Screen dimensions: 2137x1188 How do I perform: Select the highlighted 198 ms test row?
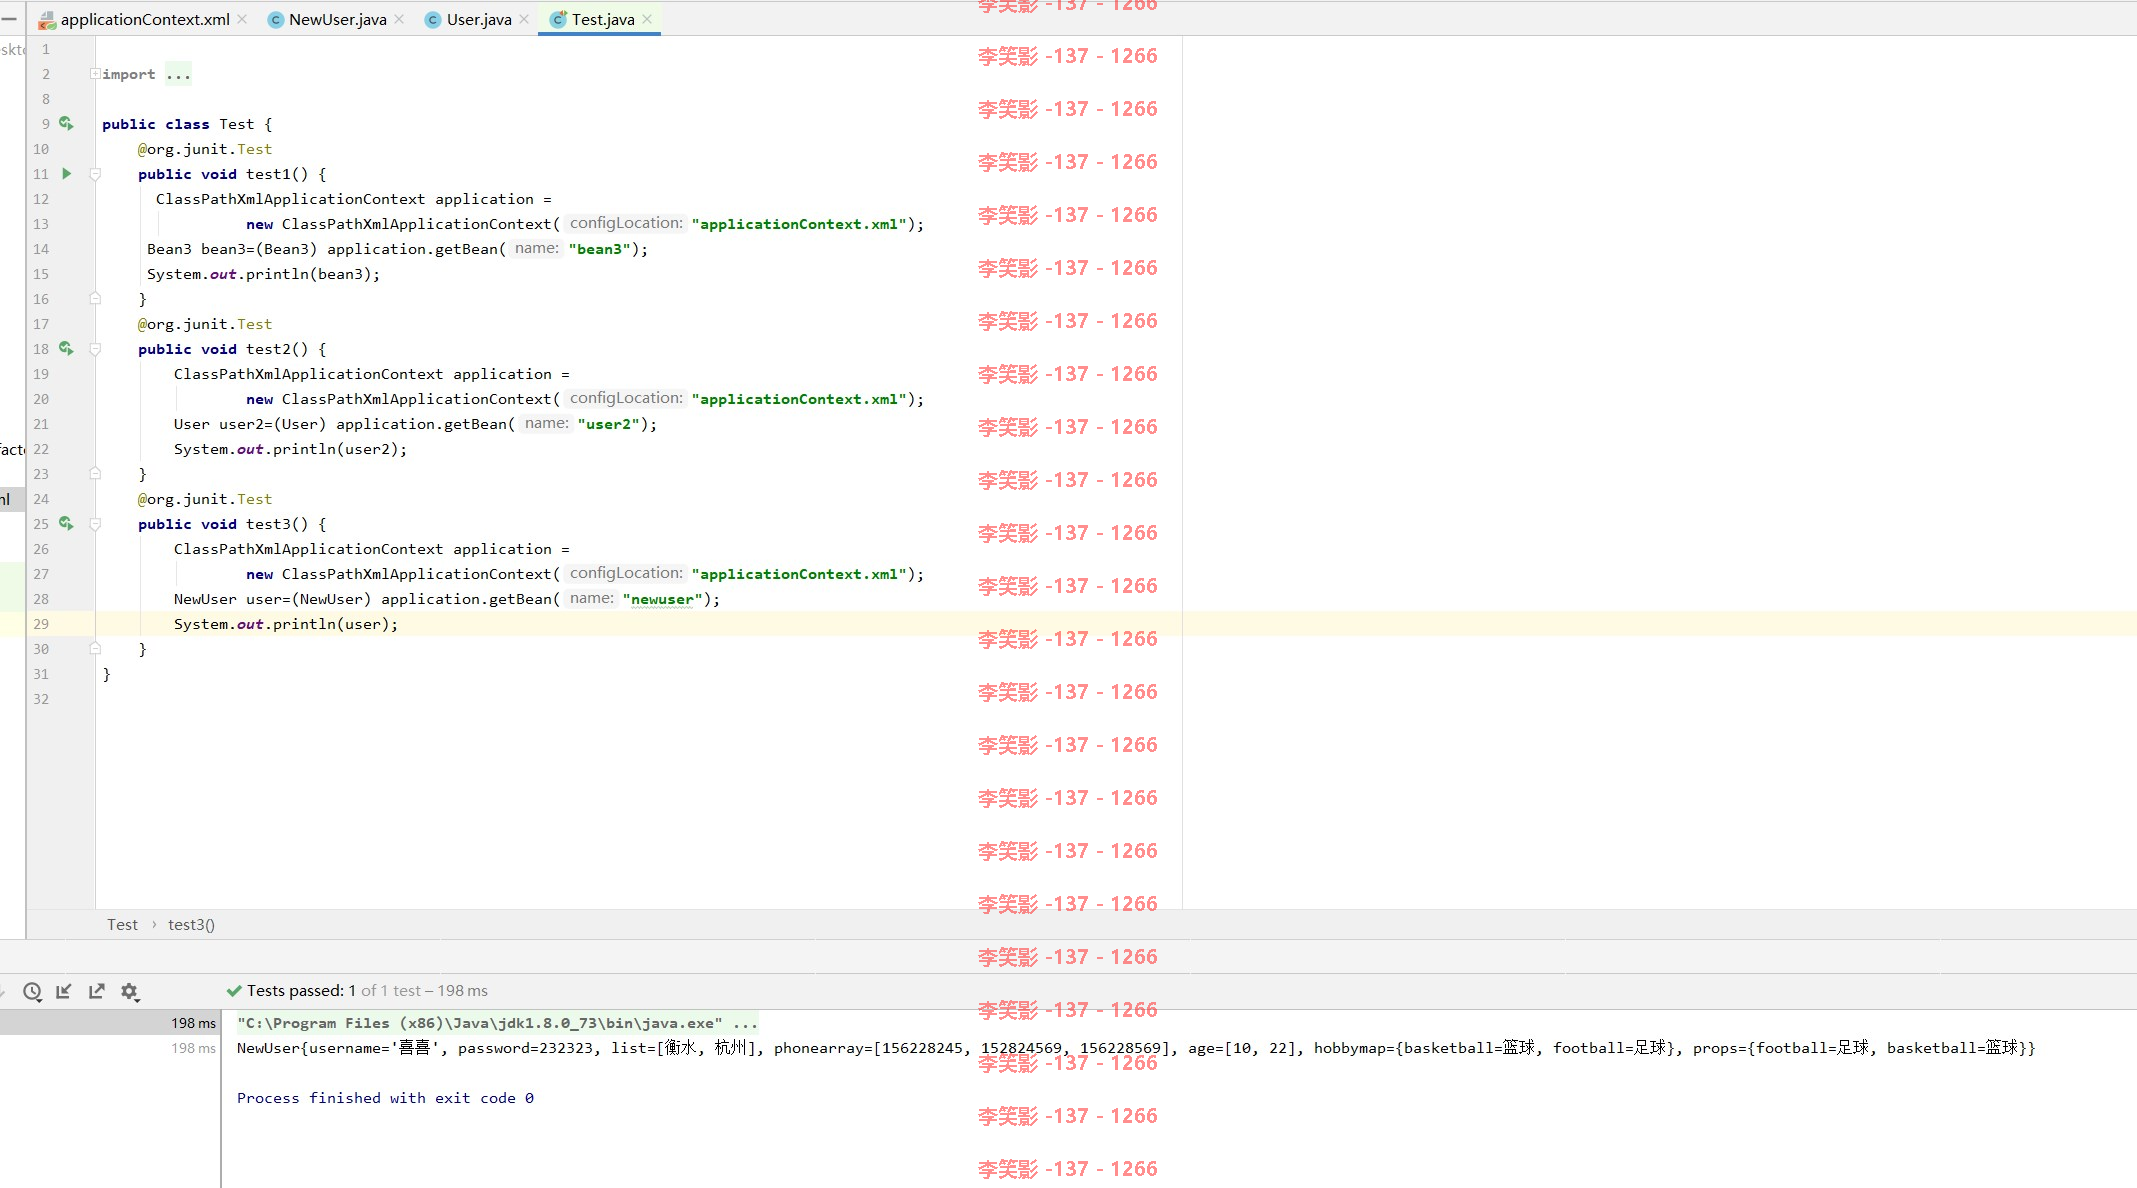tap(110, 1023)
